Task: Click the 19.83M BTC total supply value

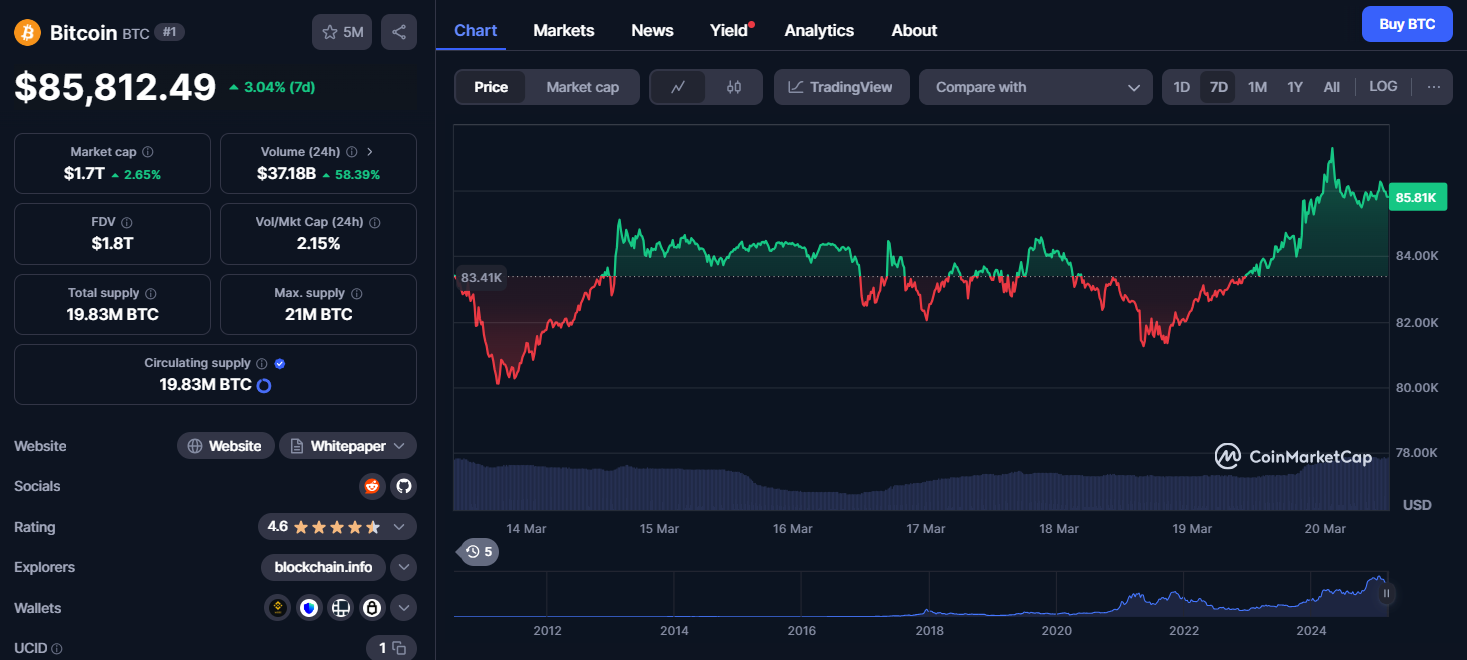Action: click(112, 314)
